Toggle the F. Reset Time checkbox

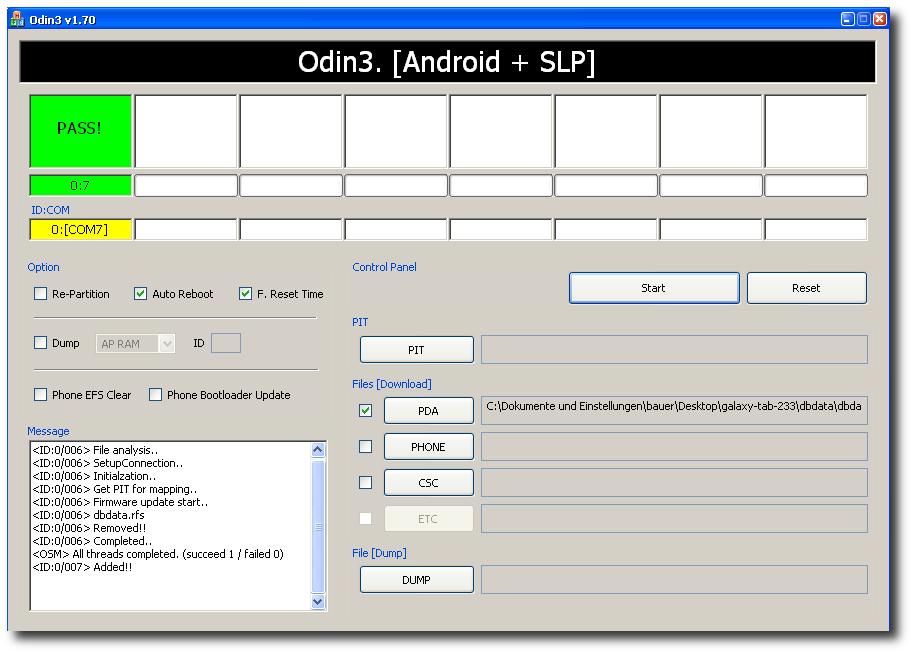(245, 294)
